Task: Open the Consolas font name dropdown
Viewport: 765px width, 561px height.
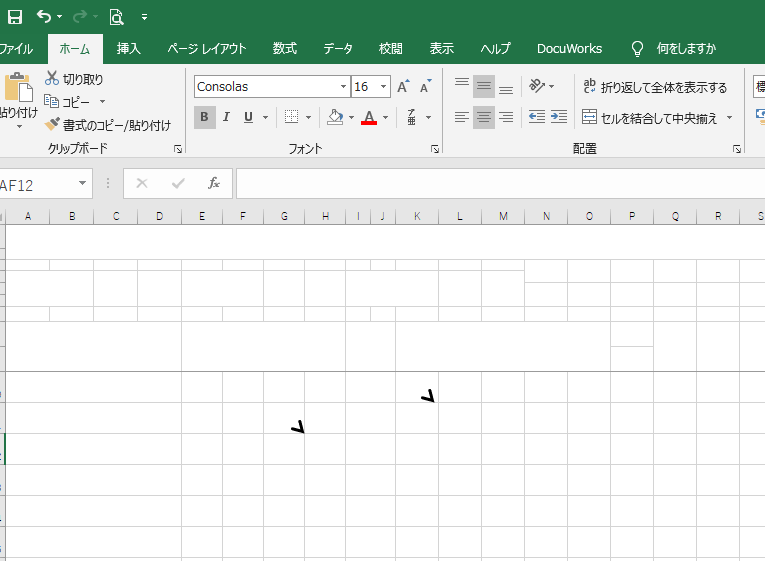Action: click(x=344, y=87)
